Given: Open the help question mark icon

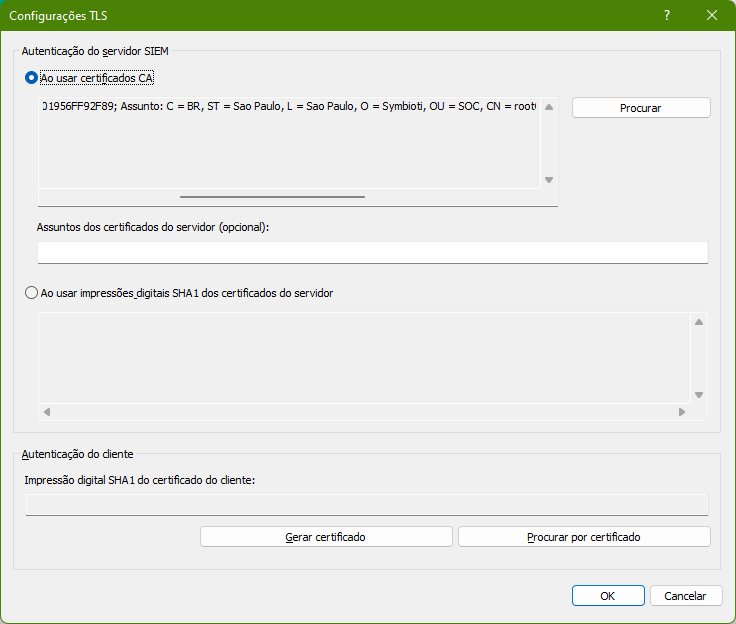Looking at the screenshot, I should point(667,15).
